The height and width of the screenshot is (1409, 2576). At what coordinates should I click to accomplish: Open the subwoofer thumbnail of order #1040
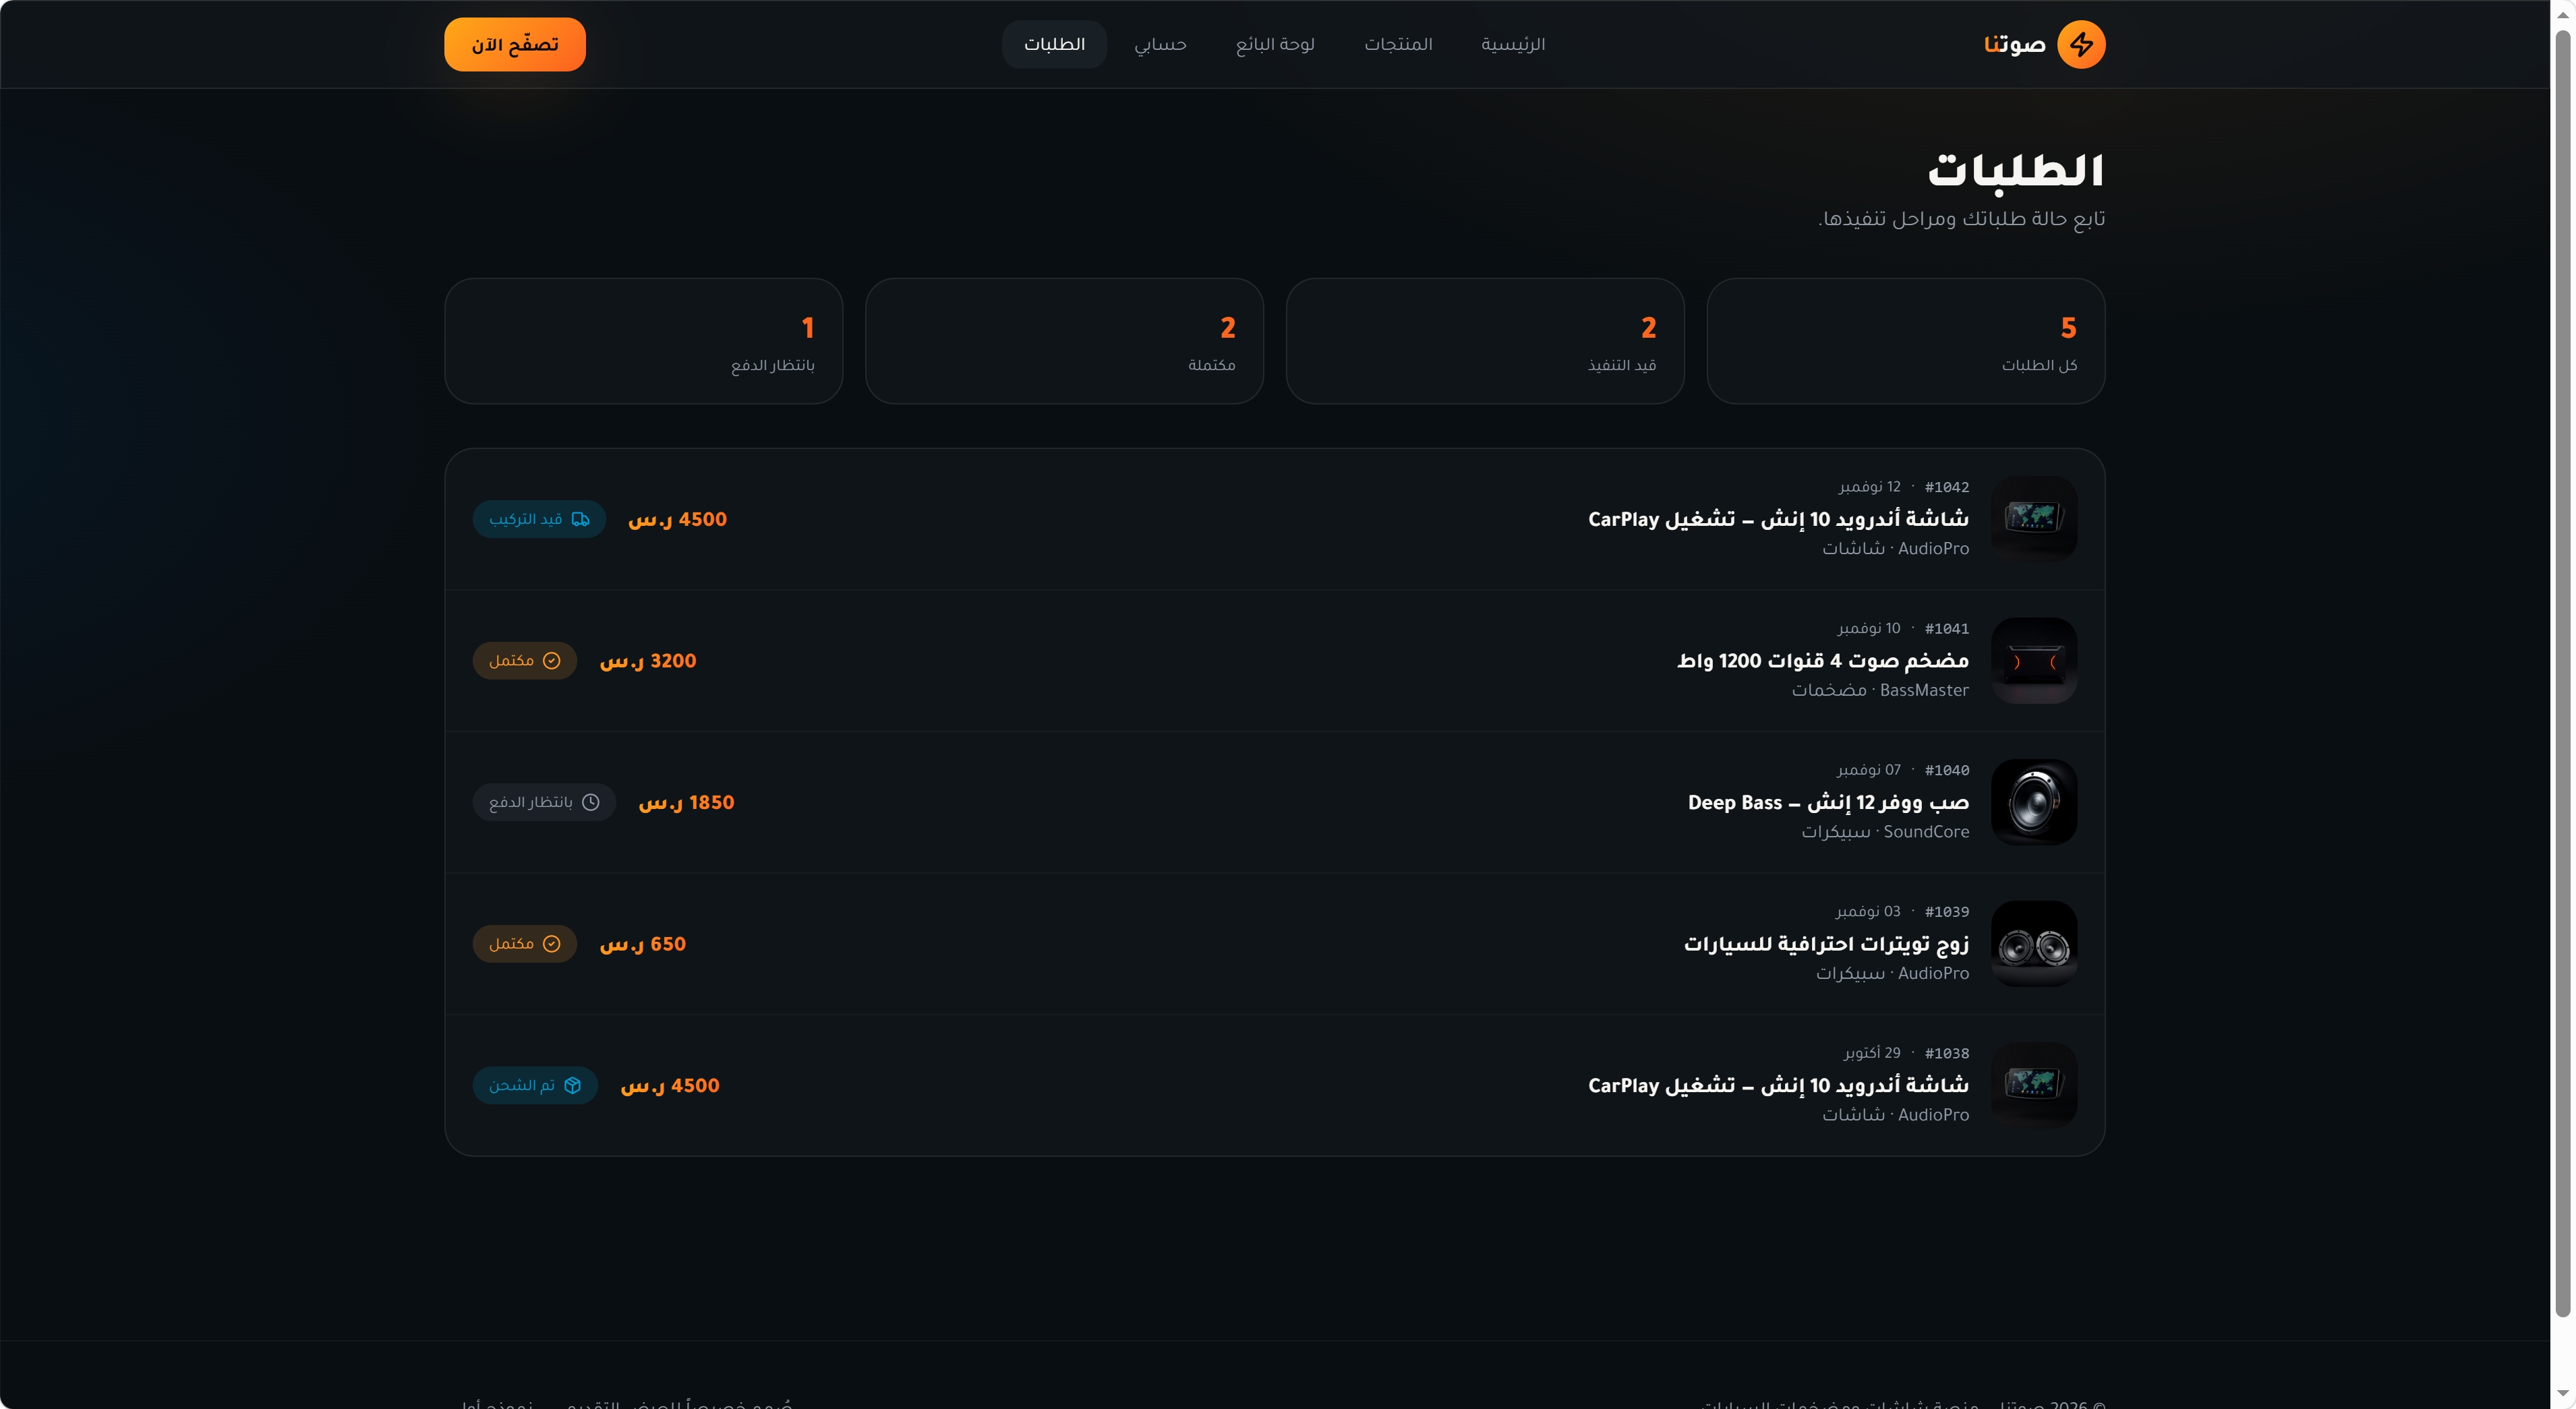2034,802
